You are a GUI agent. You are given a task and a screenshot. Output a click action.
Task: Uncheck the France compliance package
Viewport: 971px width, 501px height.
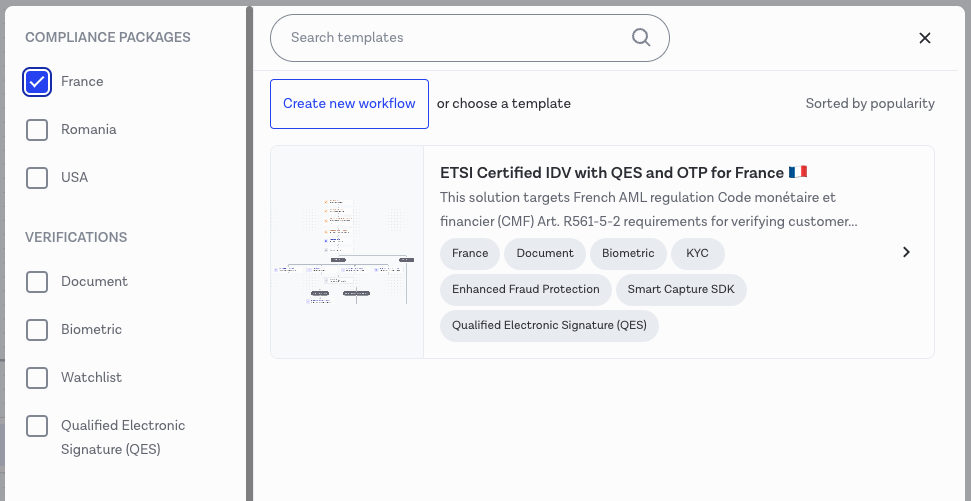click(37, 82)
